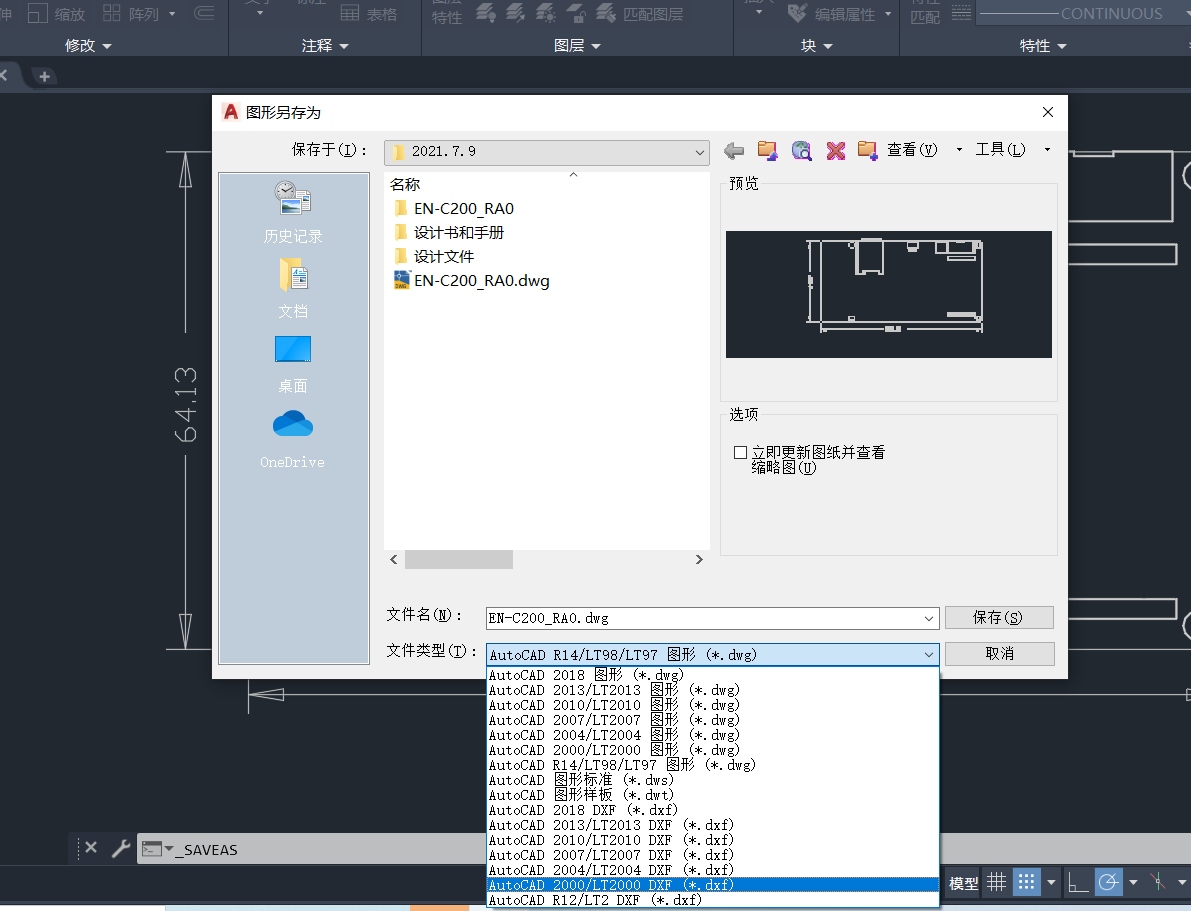Toggle snap mode dotted grid icon
The image size is (1191, 911).
(1026, 882)
